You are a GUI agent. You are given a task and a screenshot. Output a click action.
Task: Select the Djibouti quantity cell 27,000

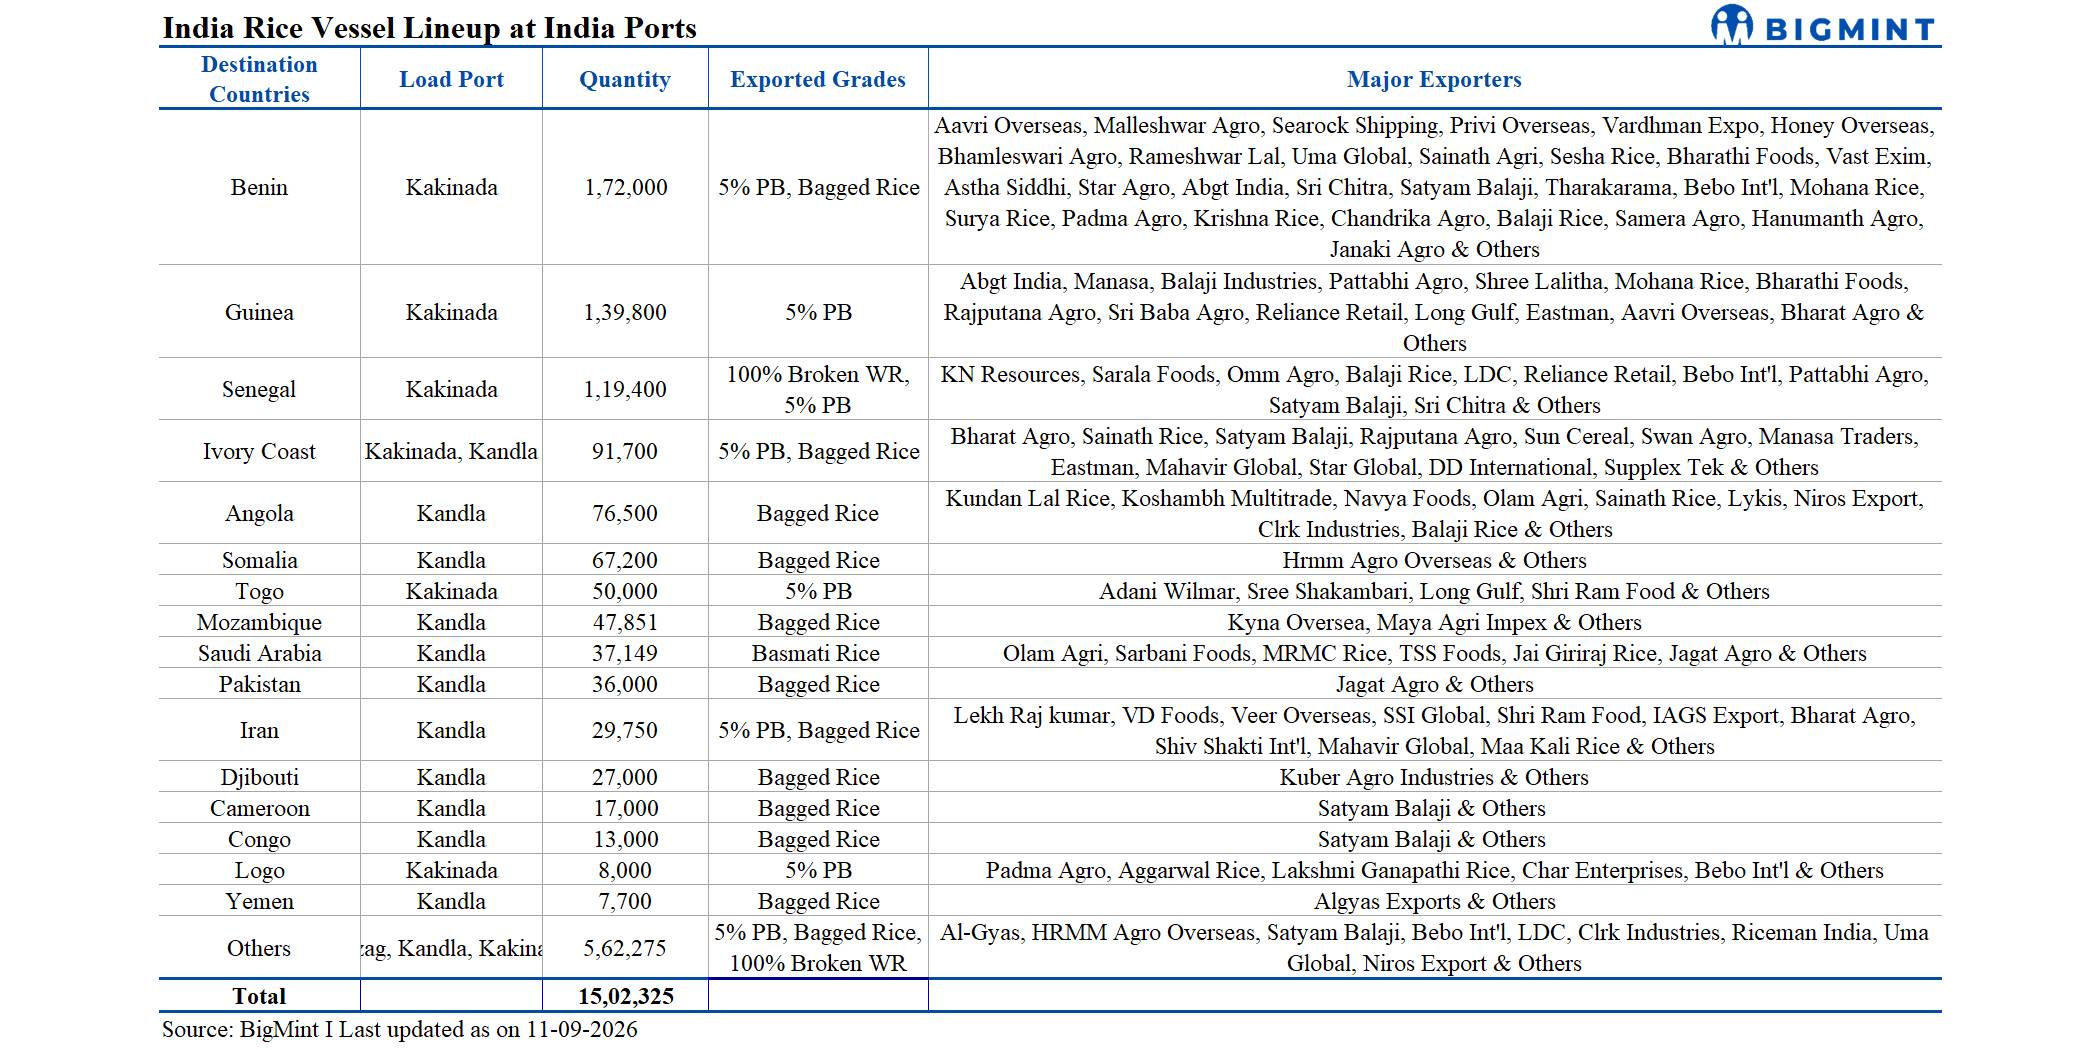[x=625, y=777]
